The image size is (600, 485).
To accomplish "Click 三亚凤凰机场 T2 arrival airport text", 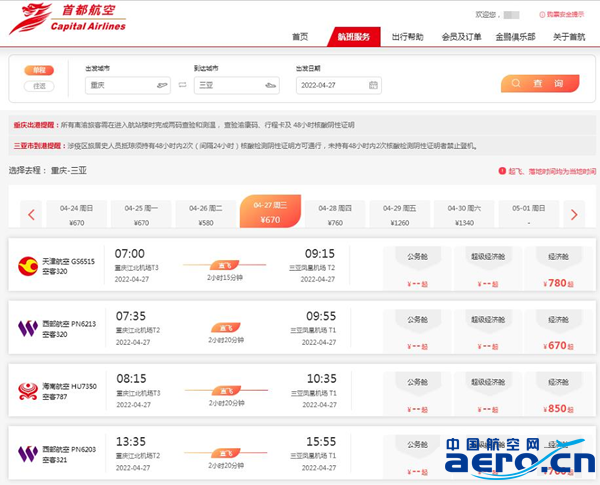I will click(312, 268).
